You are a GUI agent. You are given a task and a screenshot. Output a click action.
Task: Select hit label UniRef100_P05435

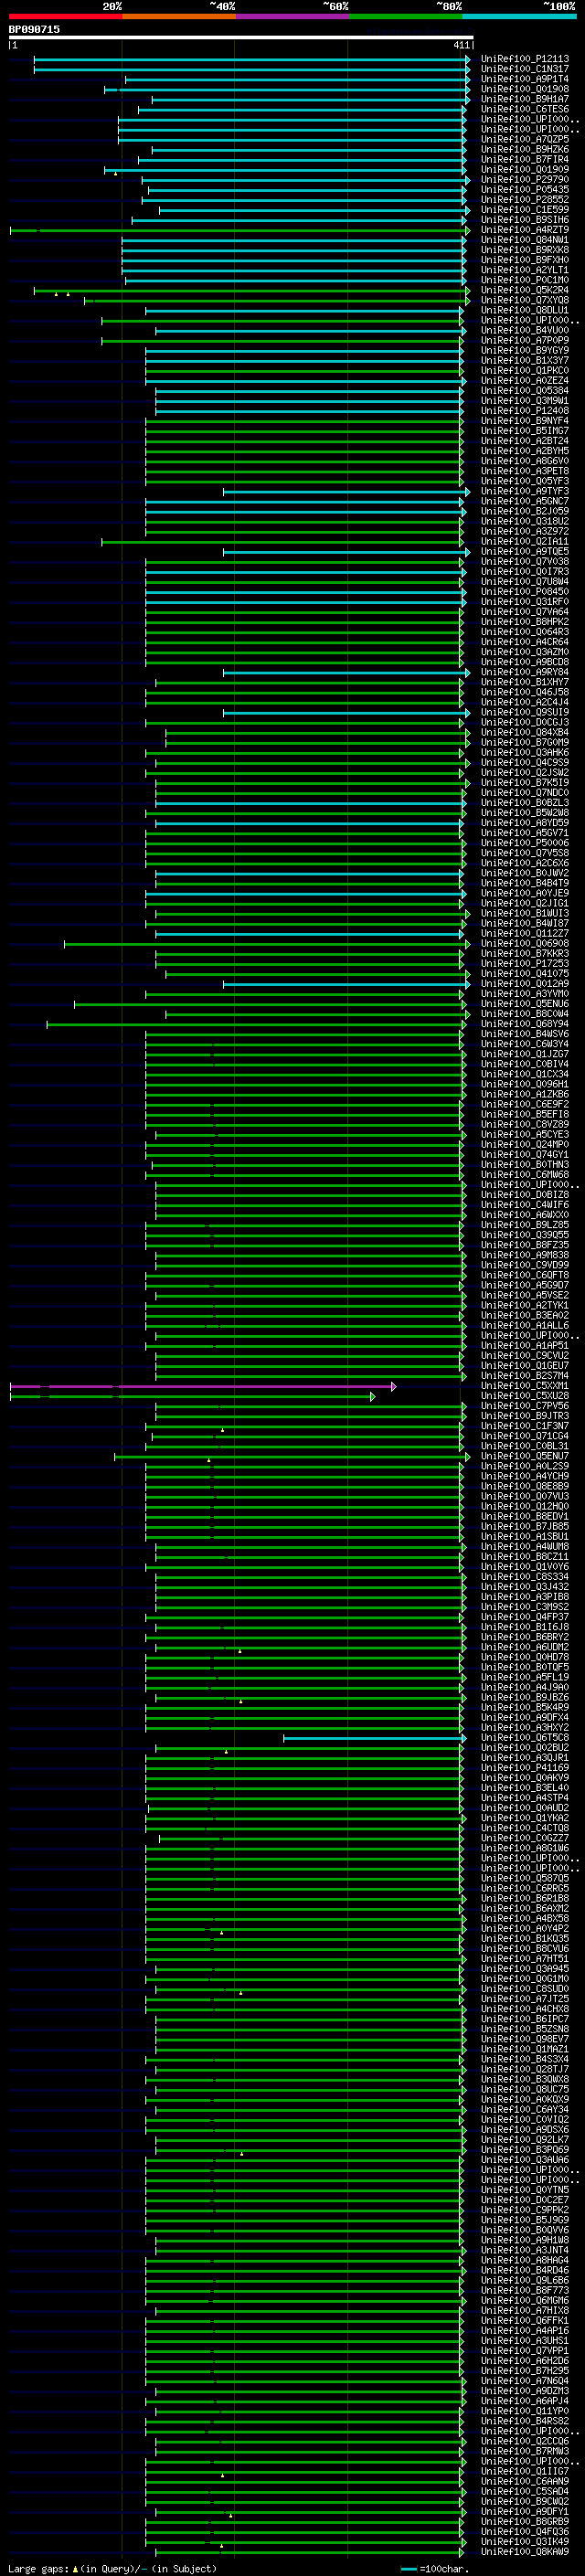[x=524, y=190]
